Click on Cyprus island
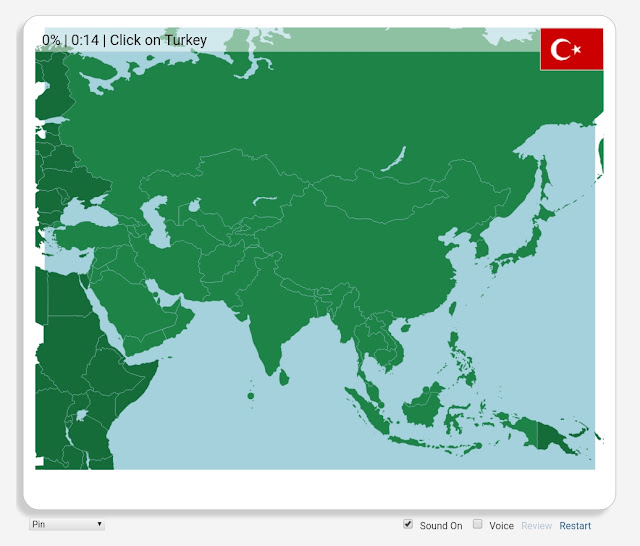 85,255
